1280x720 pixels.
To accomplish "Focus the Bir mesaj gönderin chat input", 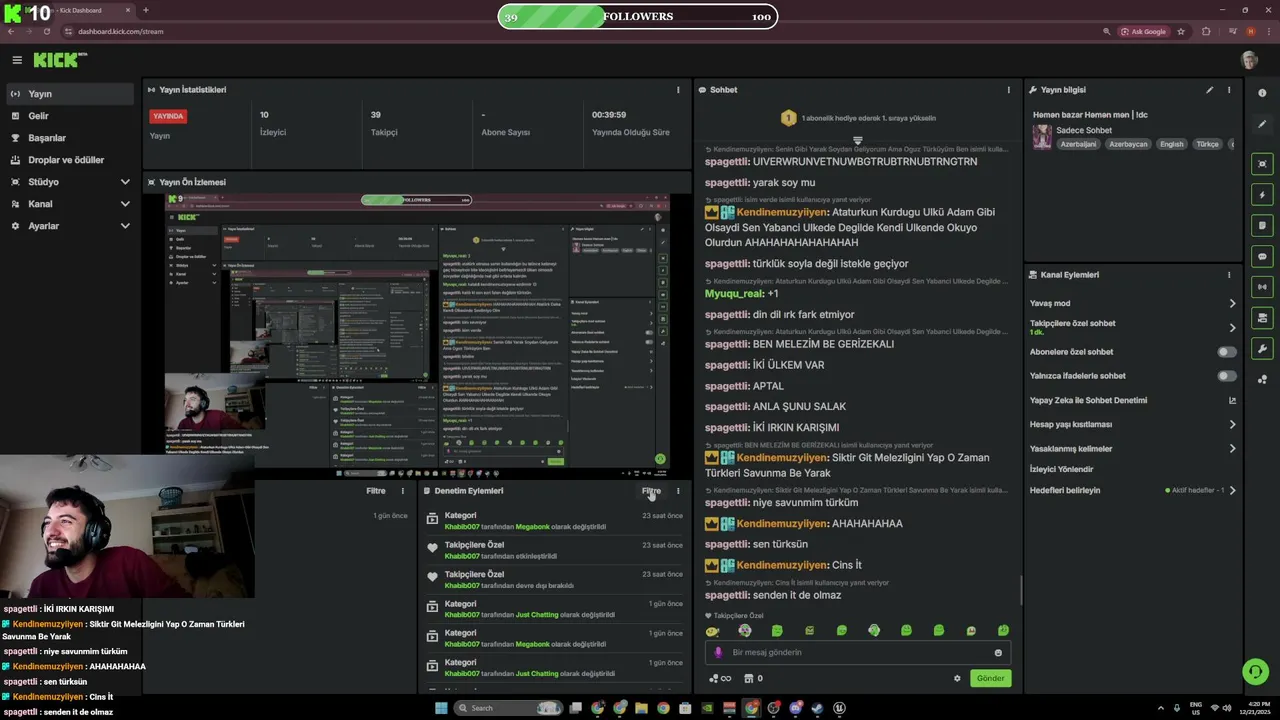I will click(x=858, y=653).
